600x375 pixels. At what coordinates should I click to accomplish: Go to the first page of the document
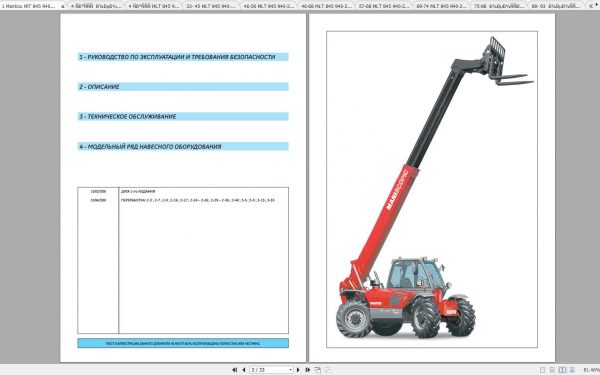235,370
